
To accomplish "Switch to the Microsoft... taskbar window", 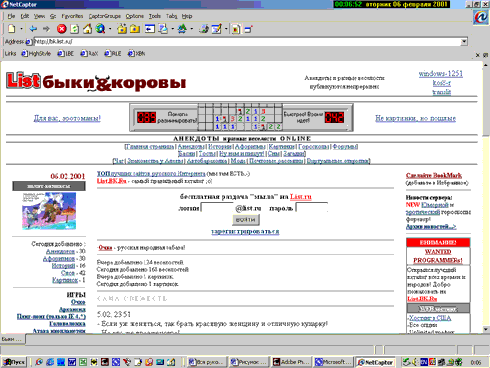I will tap(333, 362).
